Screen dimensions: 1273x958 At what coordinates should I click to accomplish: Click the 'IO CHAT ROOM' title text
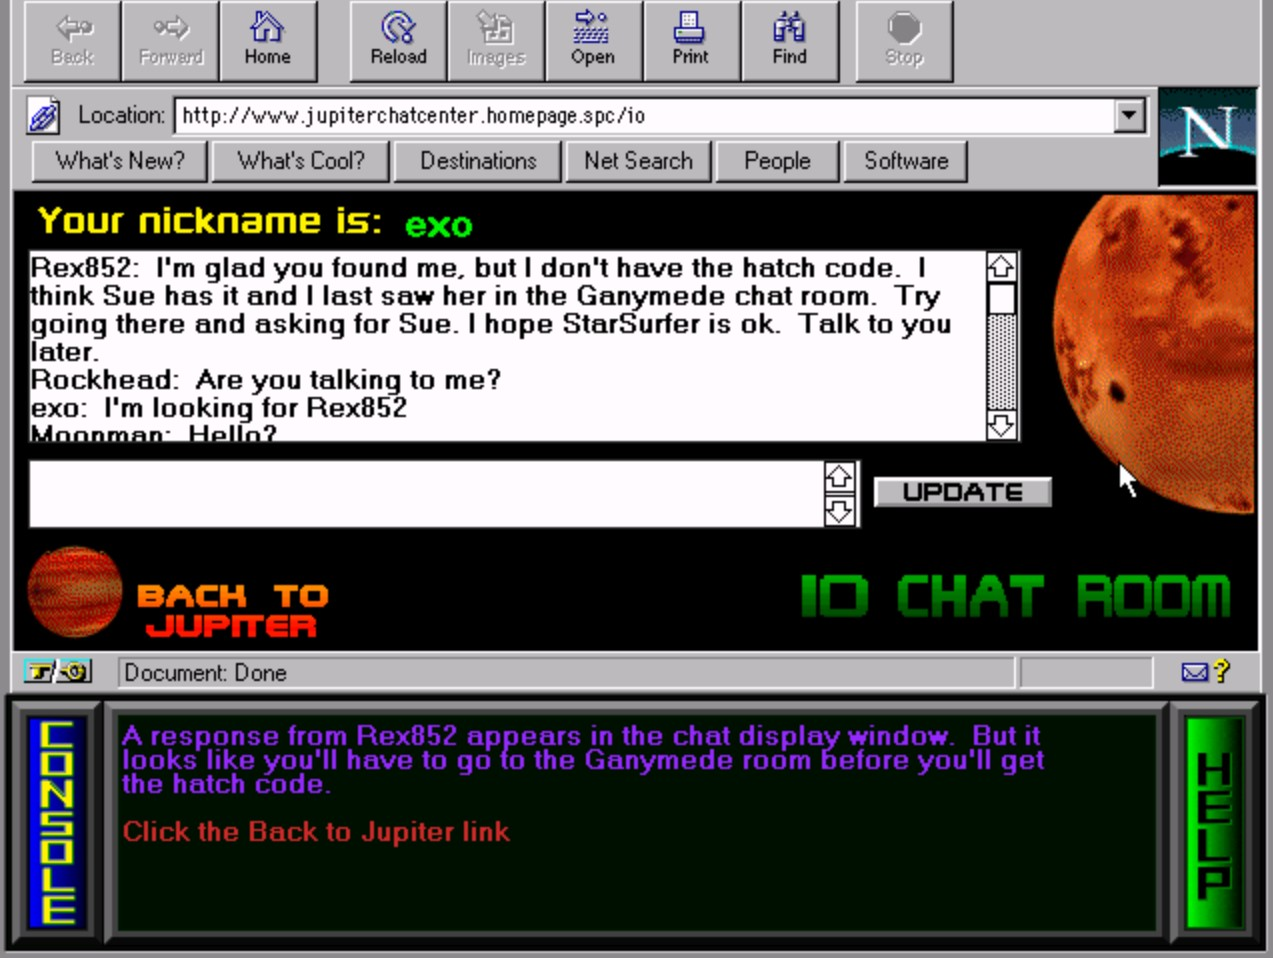pos(1015,597)
